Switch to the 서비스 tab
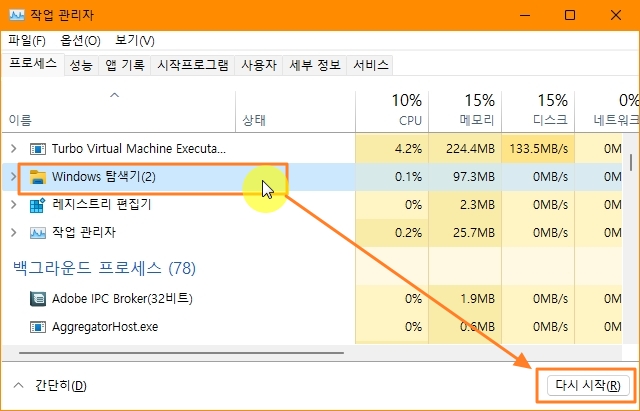Image resolution: width=640 pixels, height=411 pixels. [x=370, y=65]
